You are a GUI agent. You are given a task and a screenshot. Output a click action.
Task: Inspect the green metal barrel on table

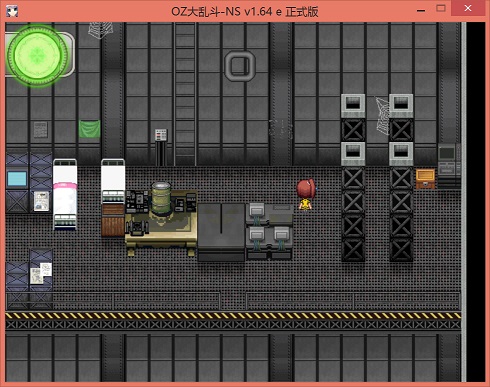pyautogui.click(x=161, y=198)
